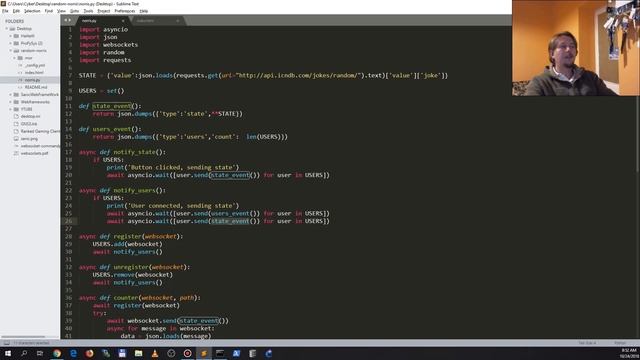Change the Tab Size setting in status bar
This screenshot has width=640, height=360.
587,343
